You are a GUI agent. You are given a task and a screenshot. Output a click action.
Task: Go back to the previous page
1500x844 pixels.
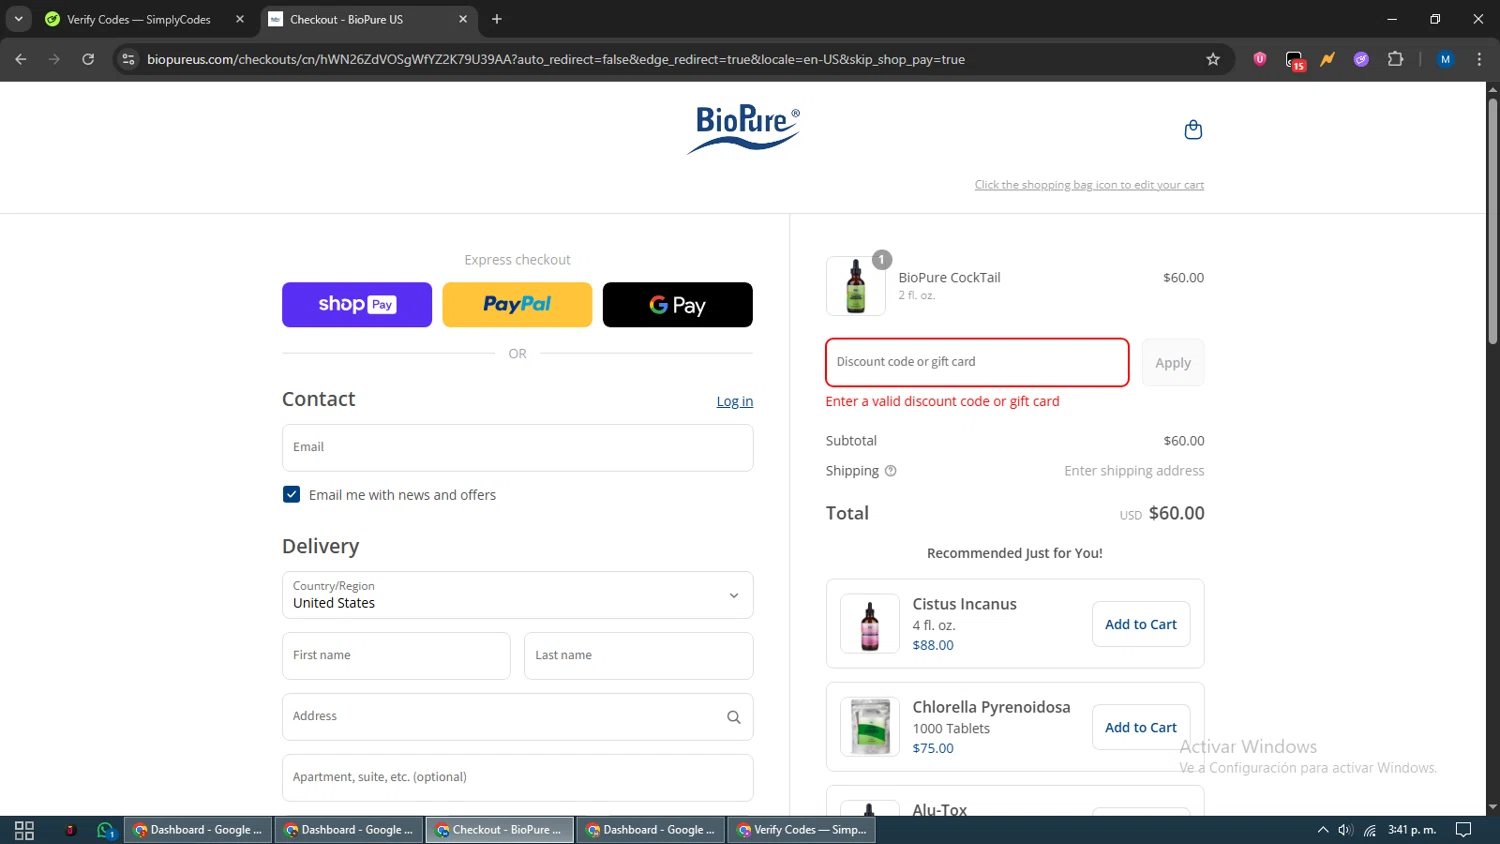tap(21, 59)
